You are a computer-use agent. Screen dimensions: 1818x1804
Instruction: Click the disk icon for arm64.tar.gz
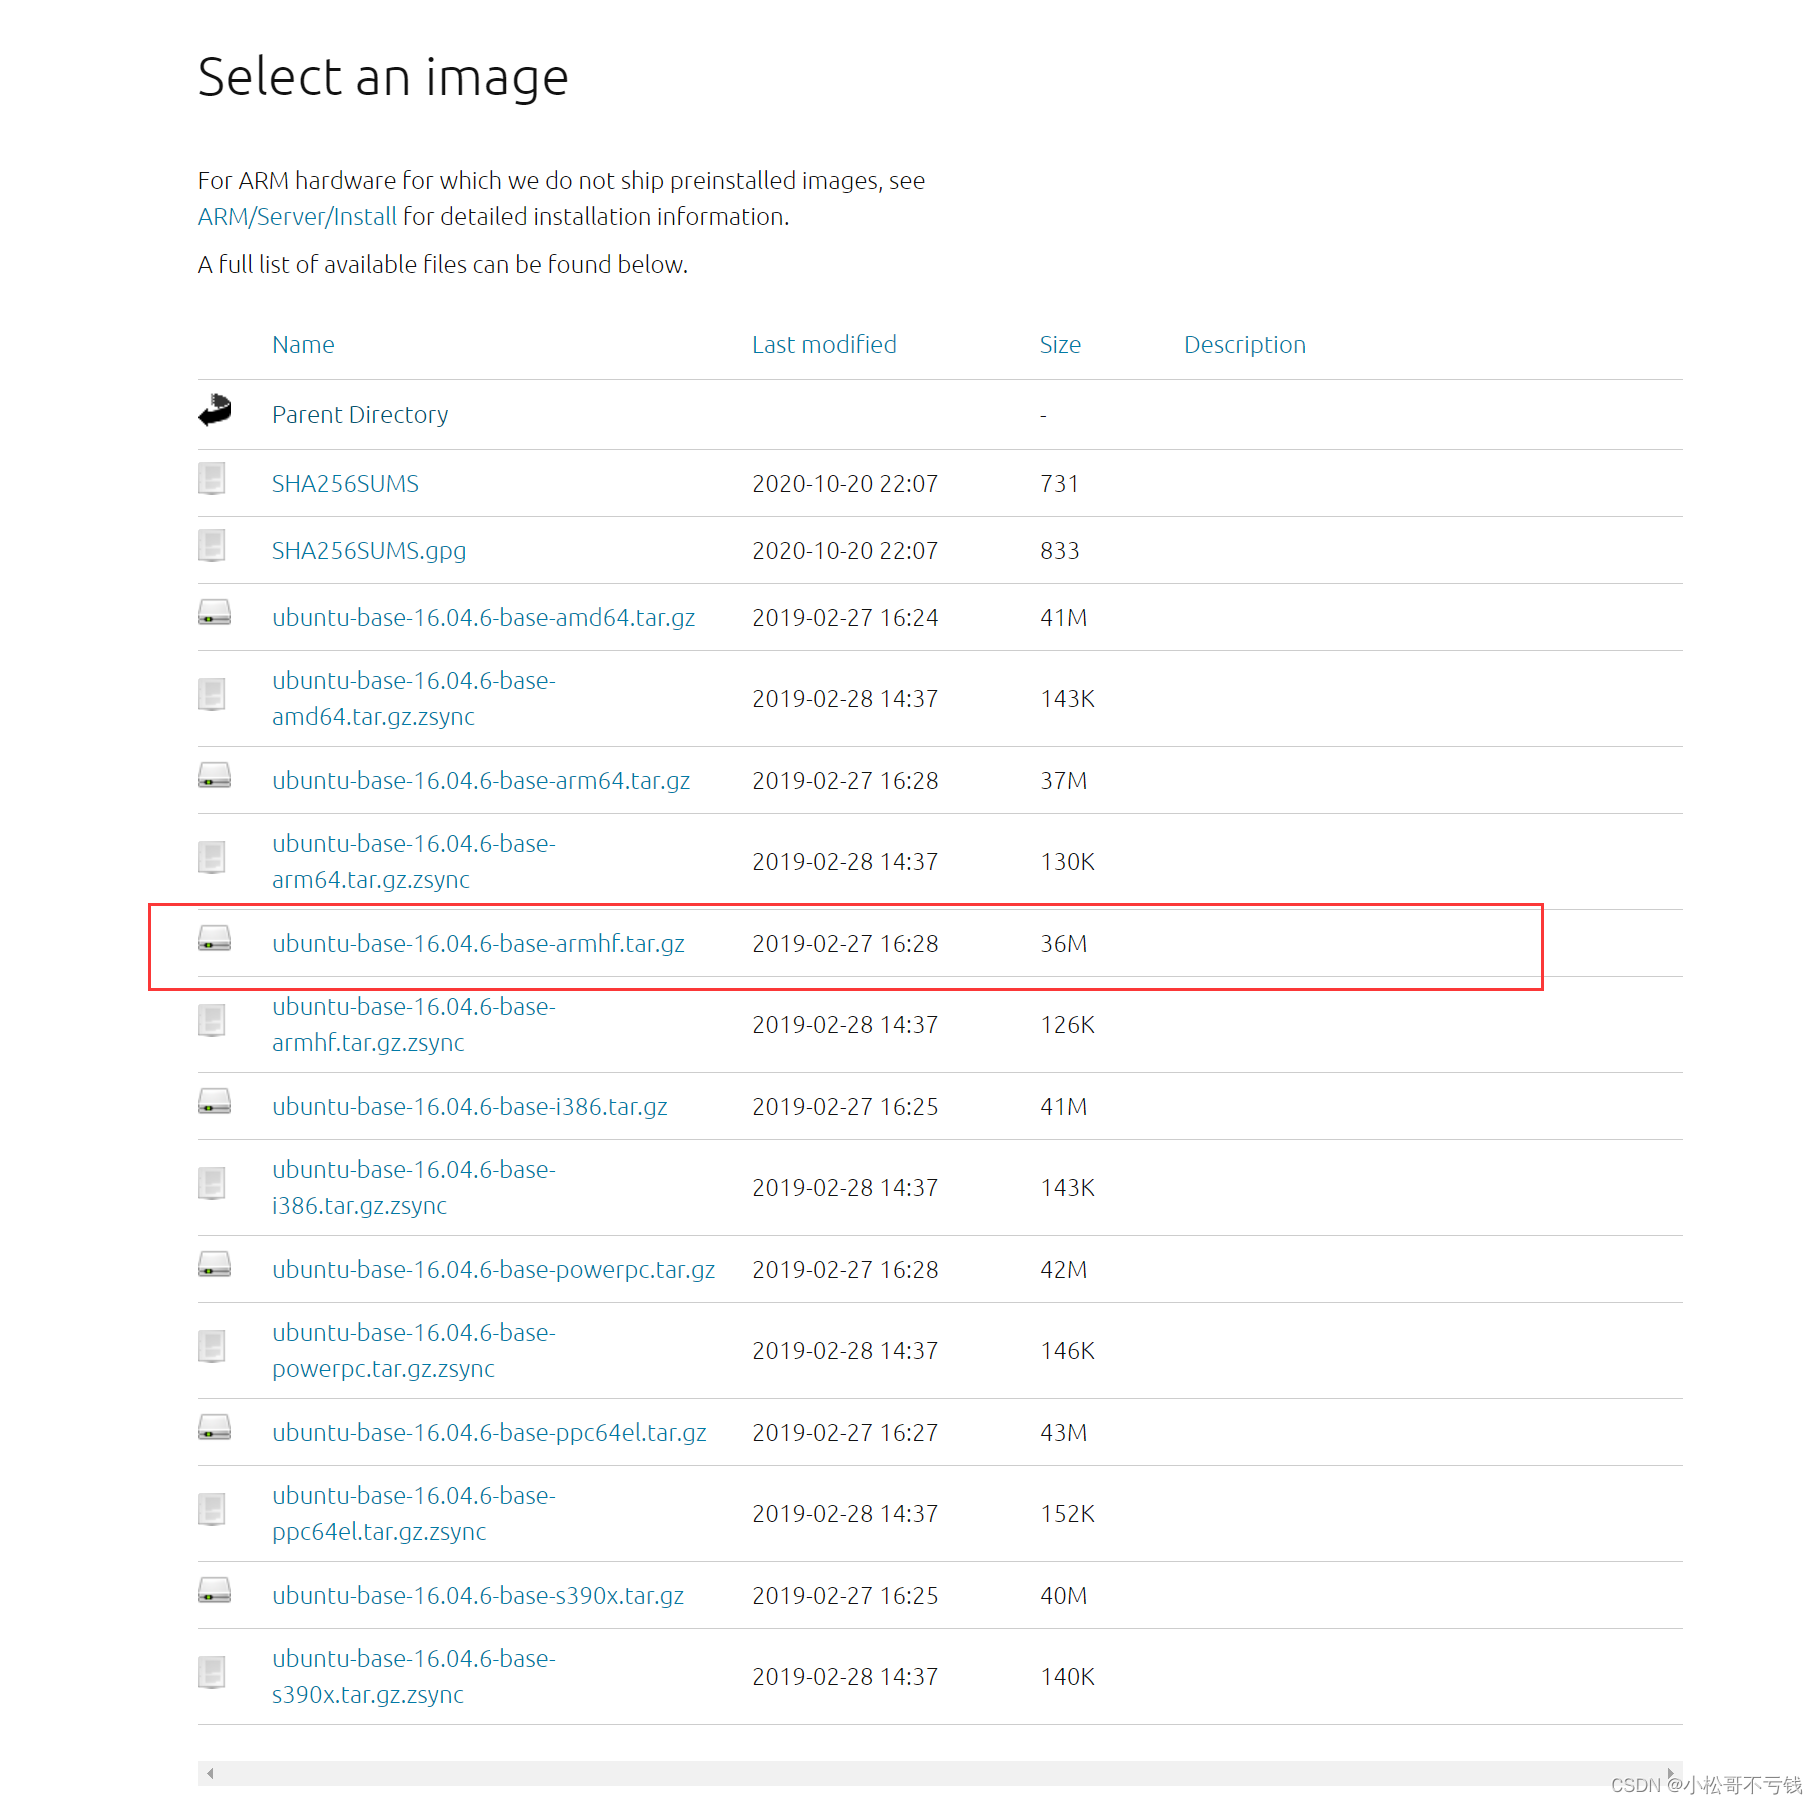(214, 776)
